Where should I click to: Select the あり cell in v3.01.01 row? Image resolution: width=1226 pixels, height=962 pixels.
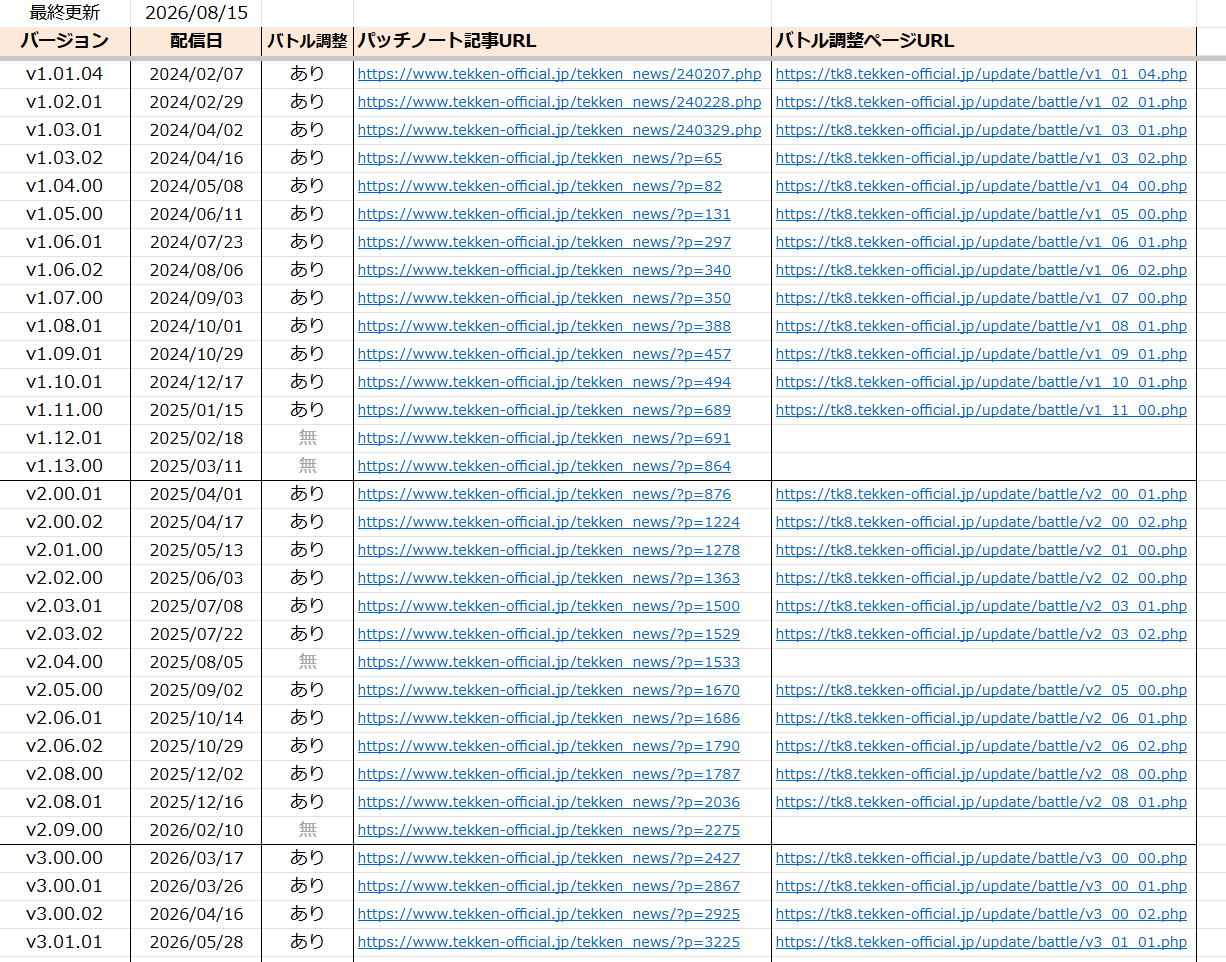tap(307, 942)
